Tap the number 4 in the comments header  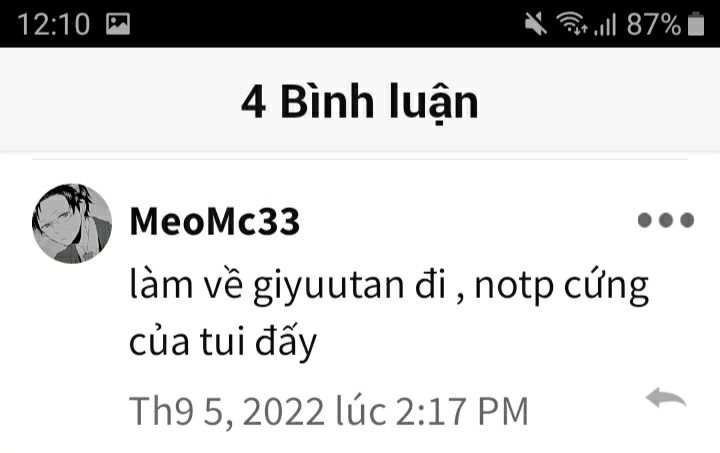[253, 102]
